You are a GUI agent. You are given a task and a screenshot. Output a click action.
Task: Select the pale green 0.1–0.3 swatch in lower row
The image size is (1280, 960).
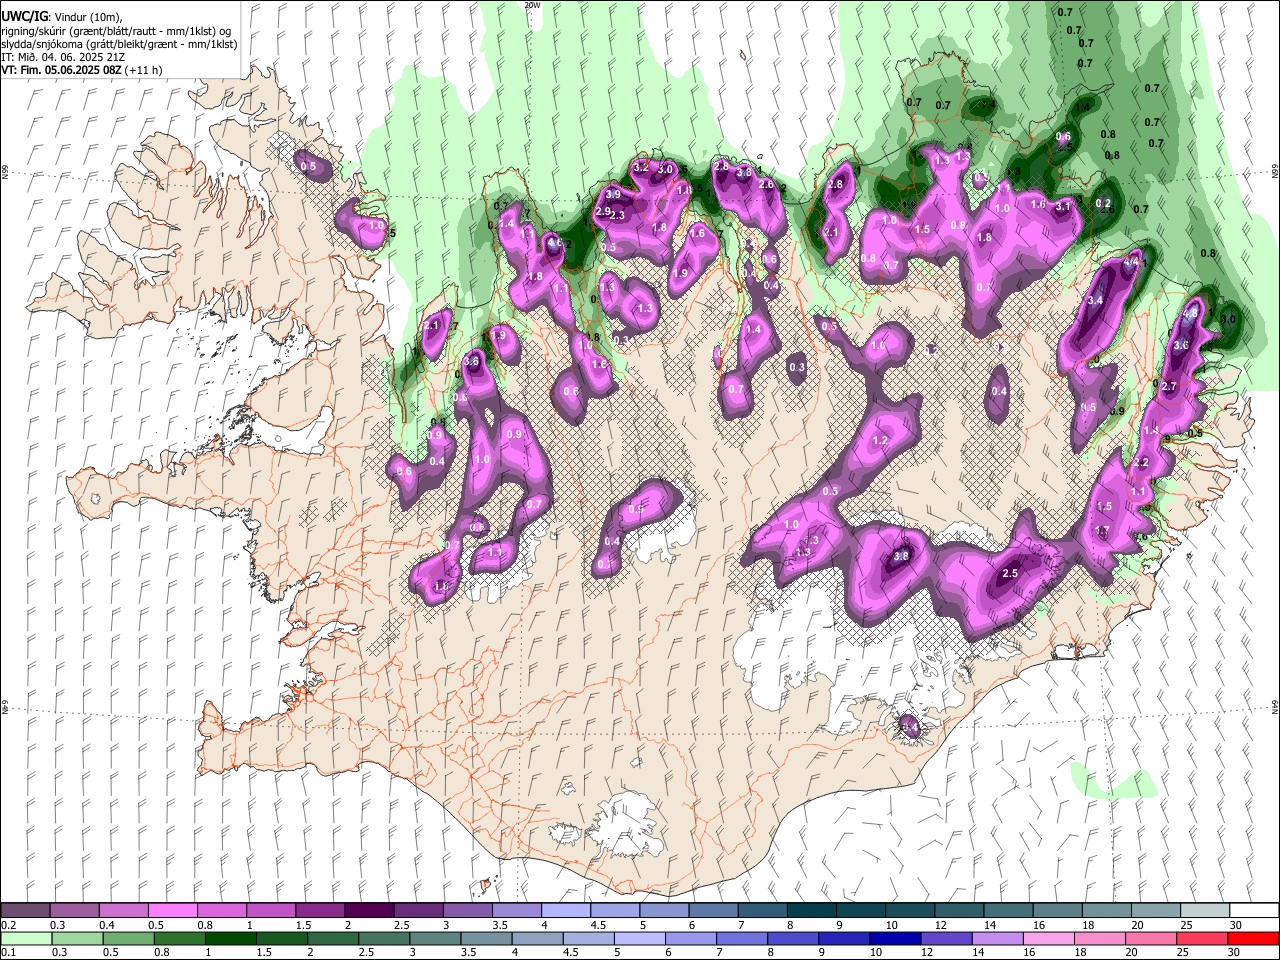click(25, 939)
